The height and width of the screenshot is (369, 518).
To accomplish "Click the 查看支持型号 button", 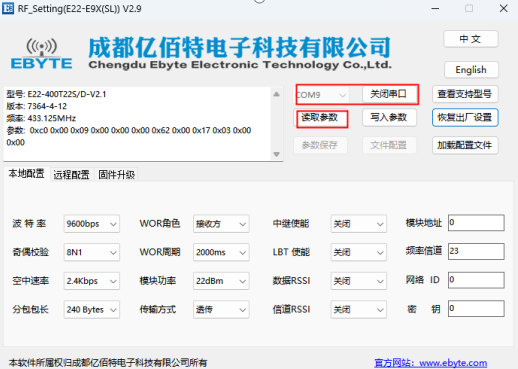I will [465, 94].
